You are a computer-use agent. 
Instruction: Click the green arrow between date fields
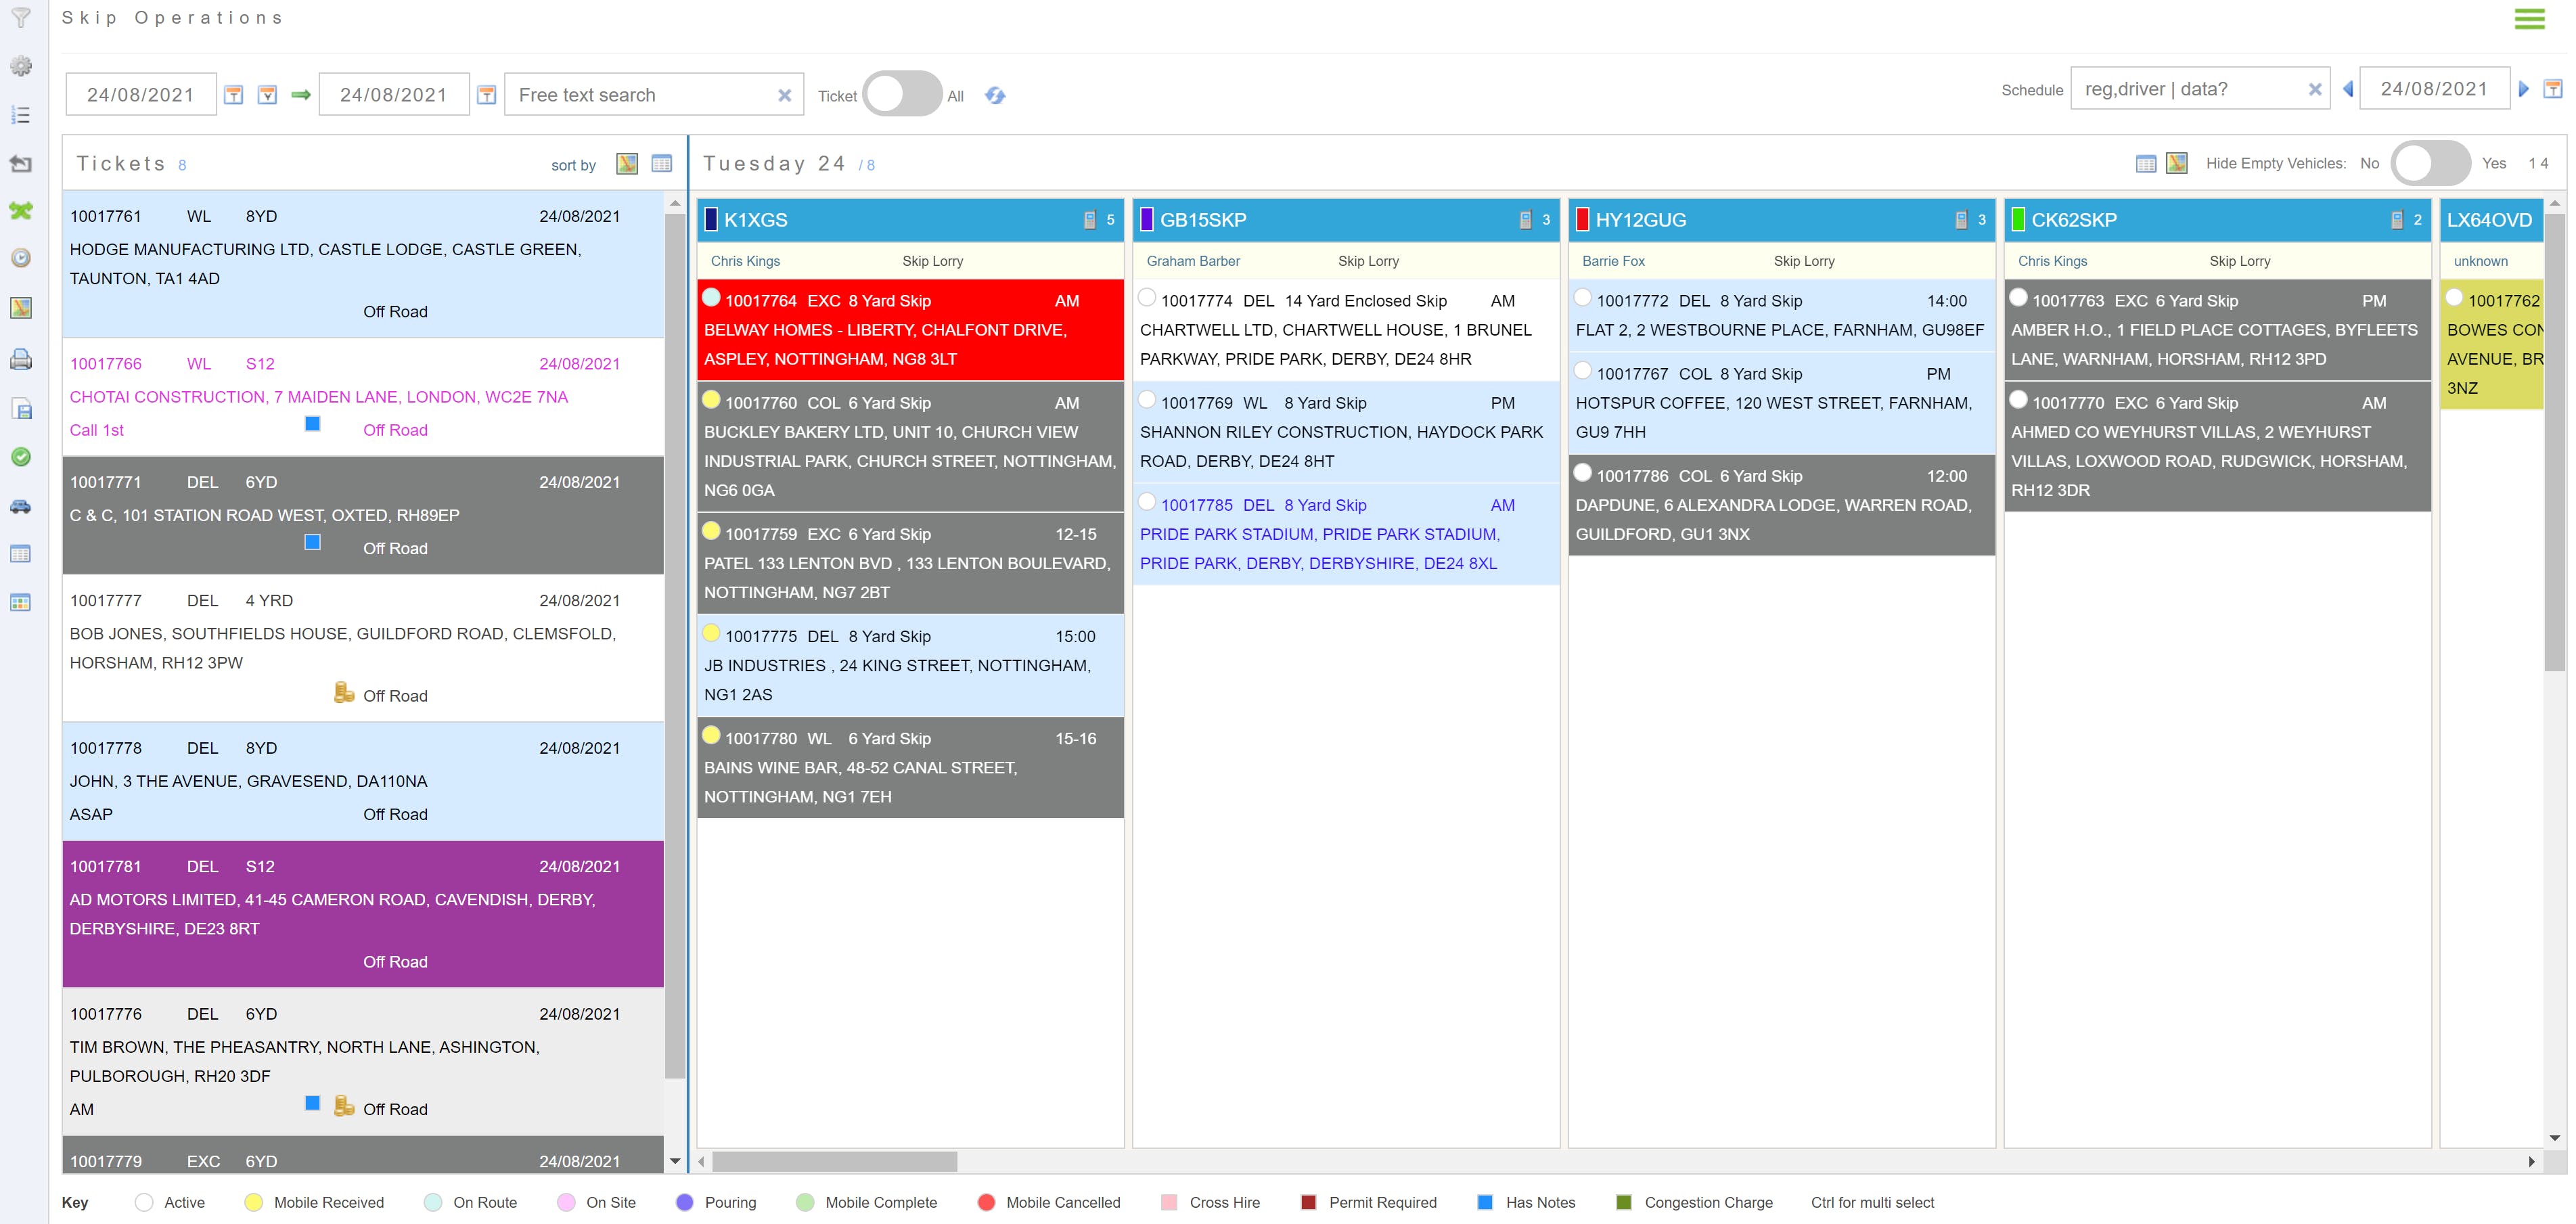[x=300, y=95]
